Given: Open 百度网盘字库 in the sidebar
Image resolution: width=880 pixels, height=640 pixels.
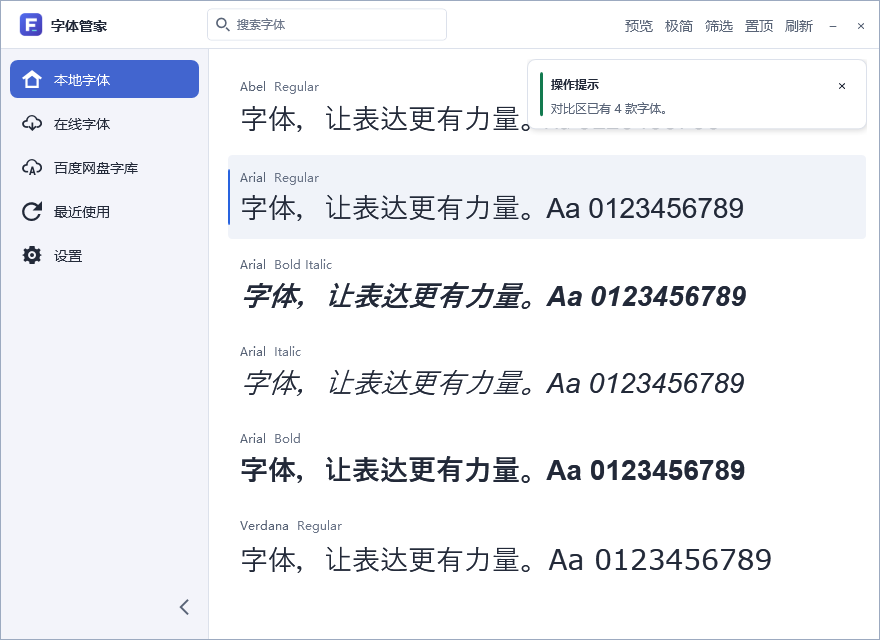Looking at the screenshot, I should point(104,167).
